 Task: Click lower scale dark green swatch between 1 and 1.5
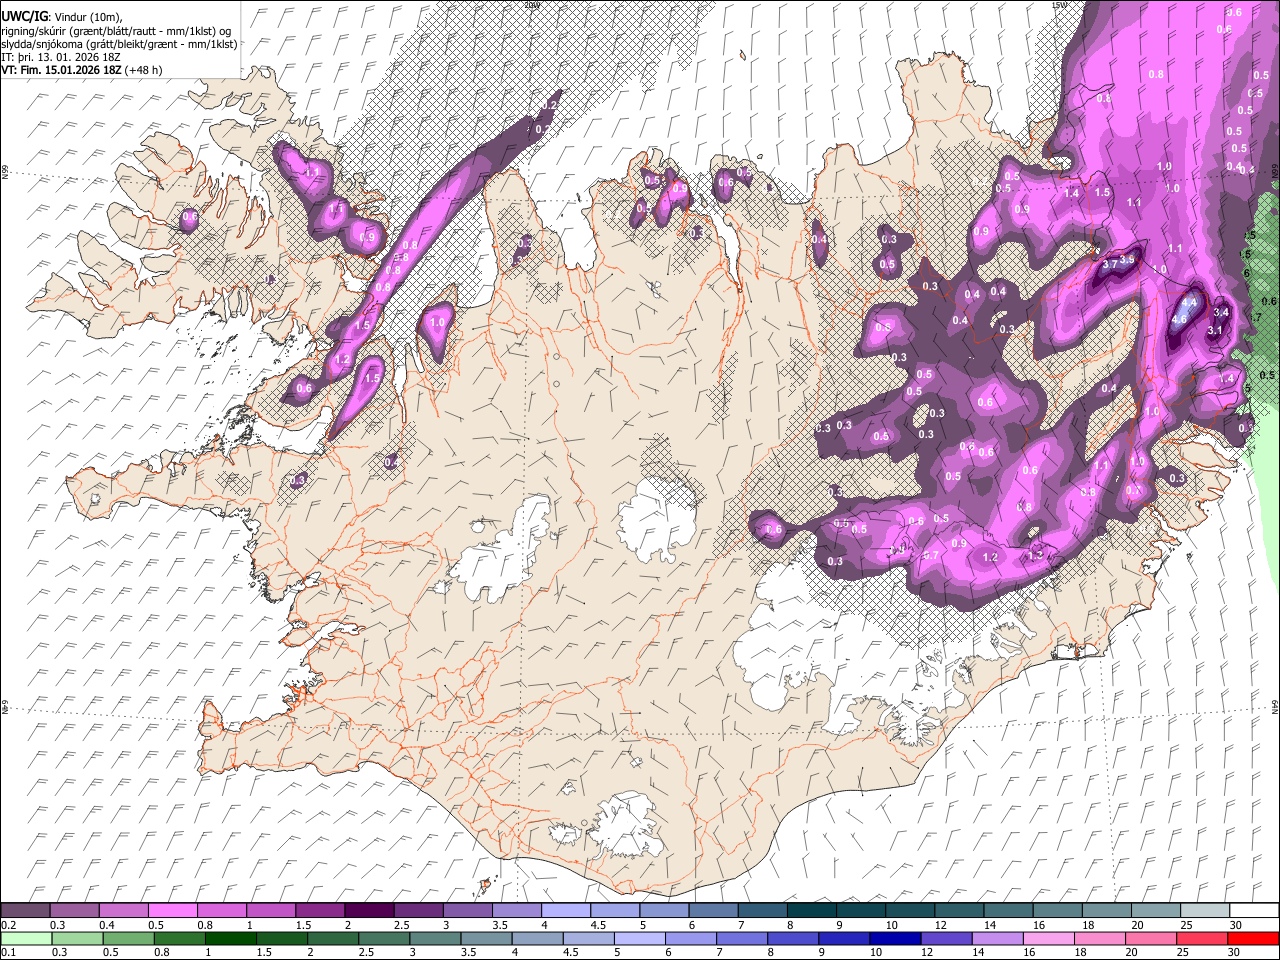230,938
